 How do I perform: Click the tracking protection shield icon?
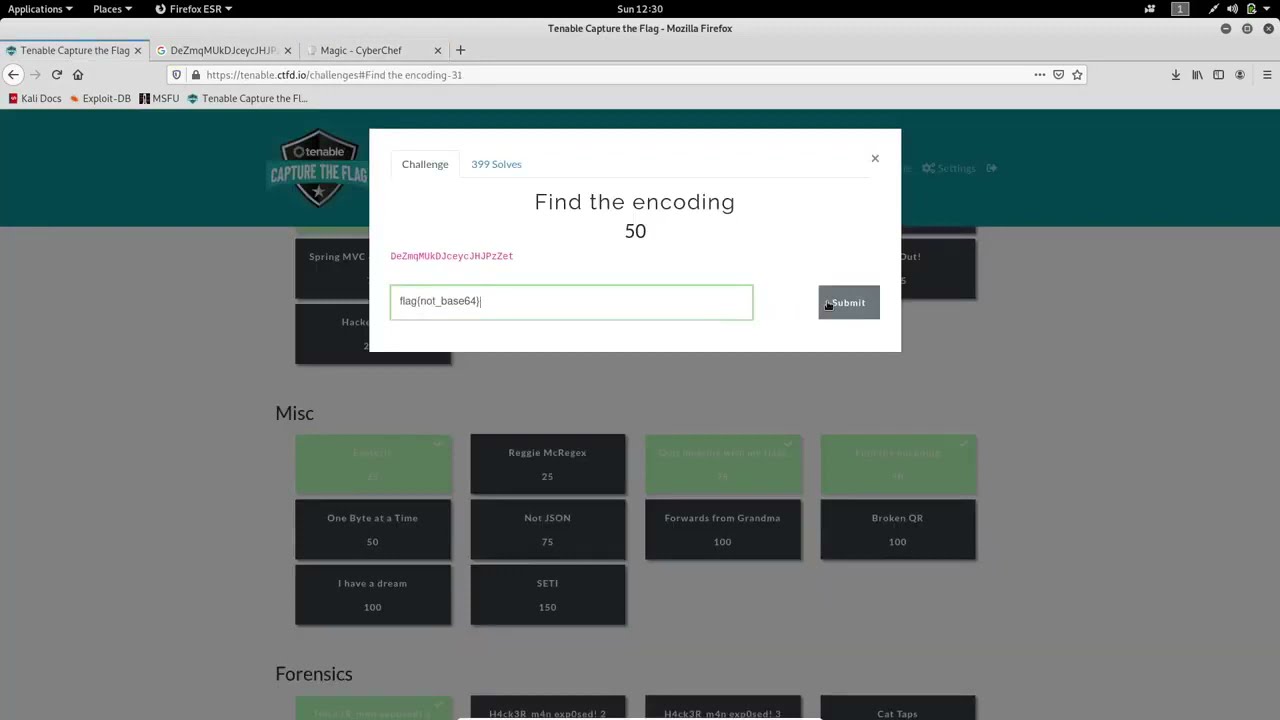coord(177,75)
